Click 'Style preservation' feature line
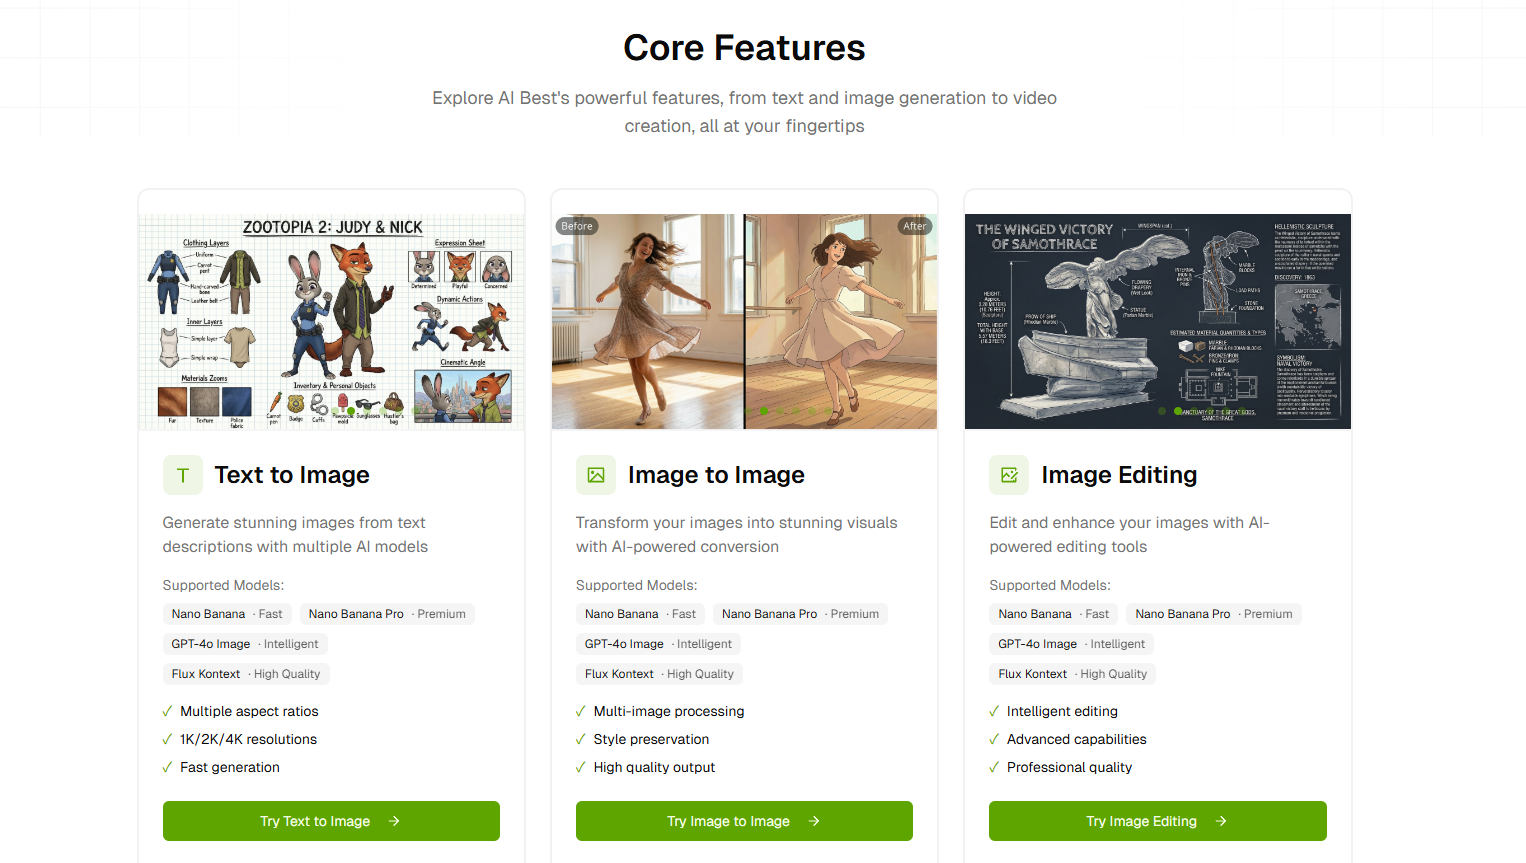1526x863 pixels. point(651,739)
